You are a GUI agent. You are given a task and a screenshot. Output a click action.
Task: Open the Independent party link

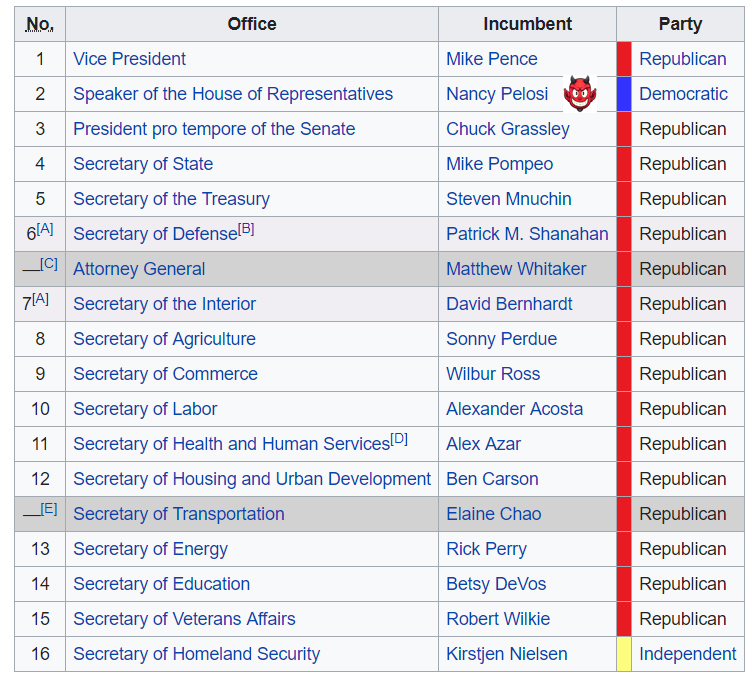(x=687, y=654)
